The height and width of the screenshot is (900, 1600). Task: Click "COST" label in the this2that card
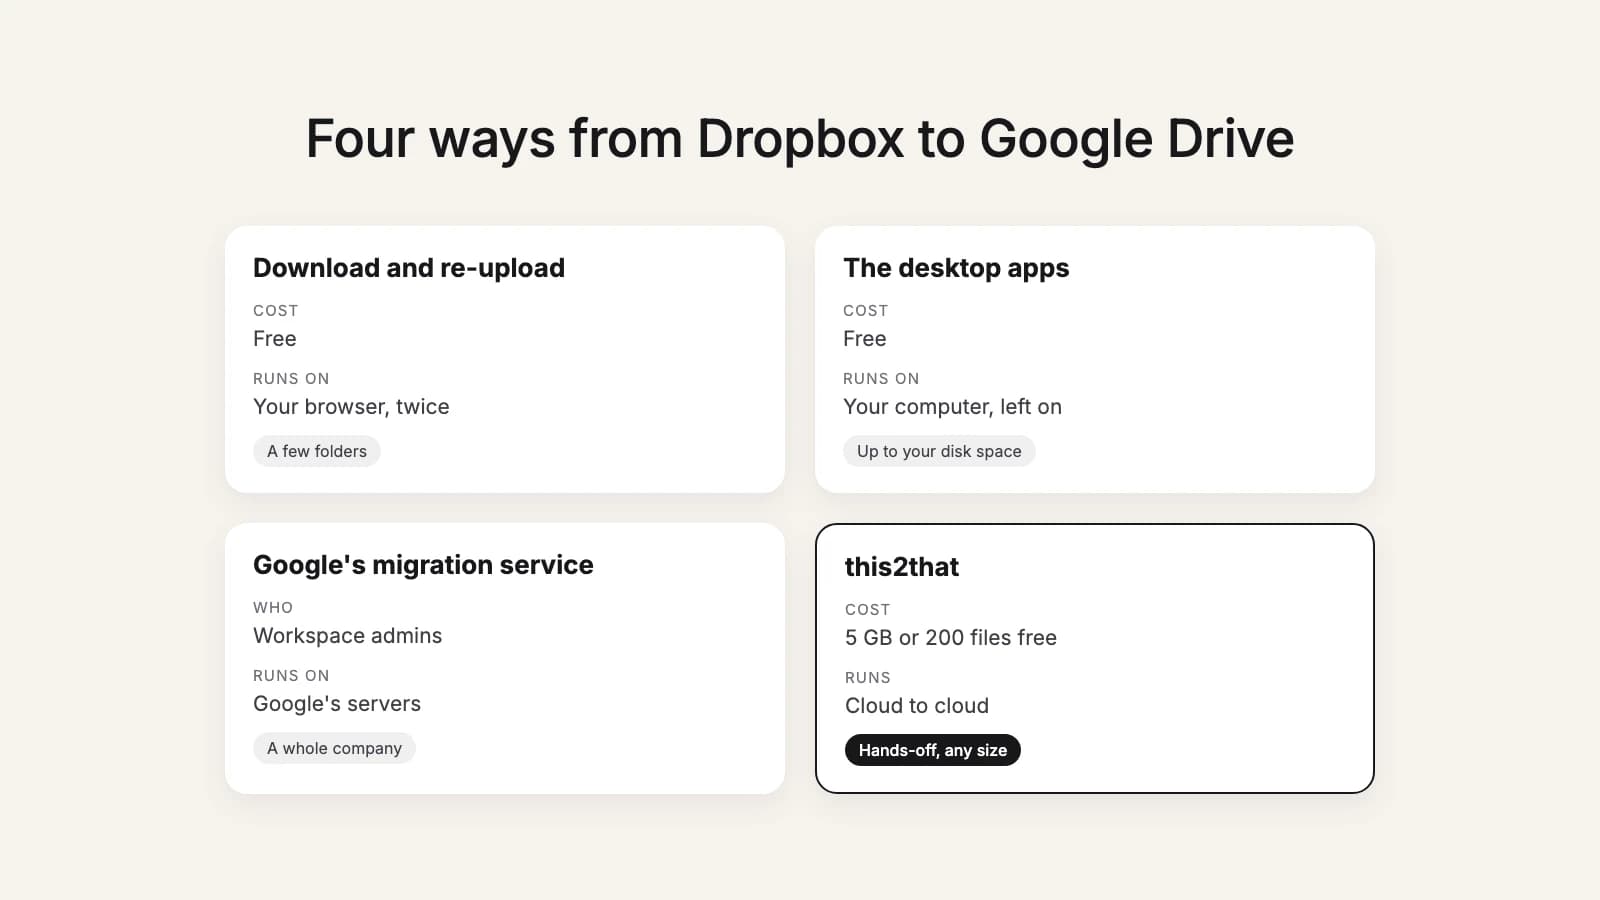click(868, 610)
